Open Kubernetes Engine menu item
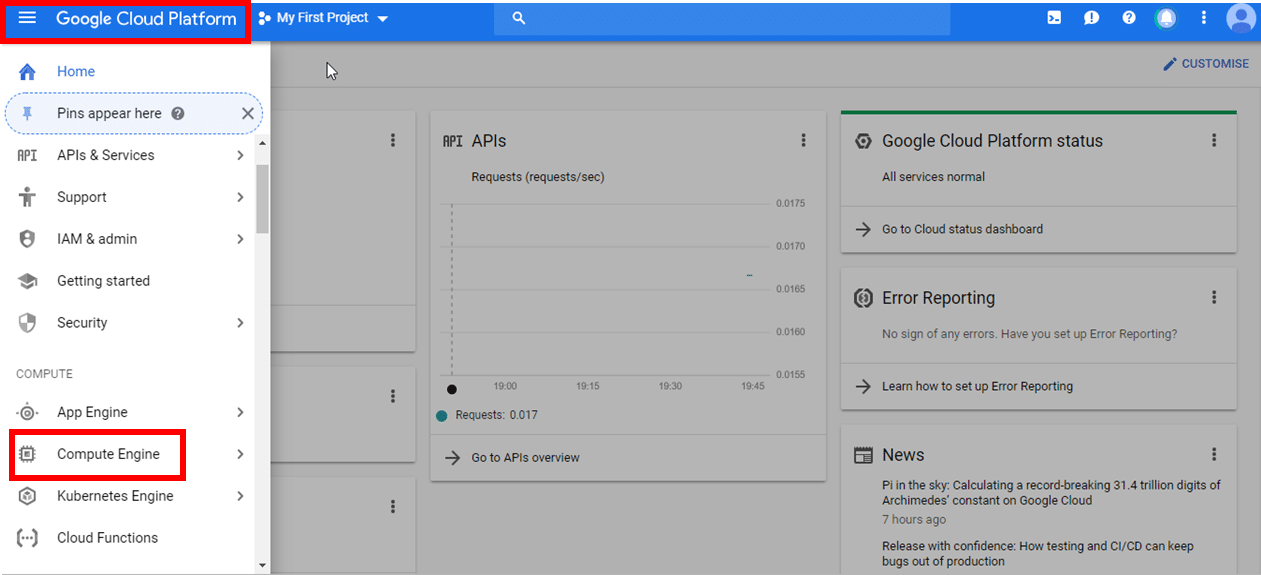The width and height of the screenshot is (1261, 575). [128, 496]
